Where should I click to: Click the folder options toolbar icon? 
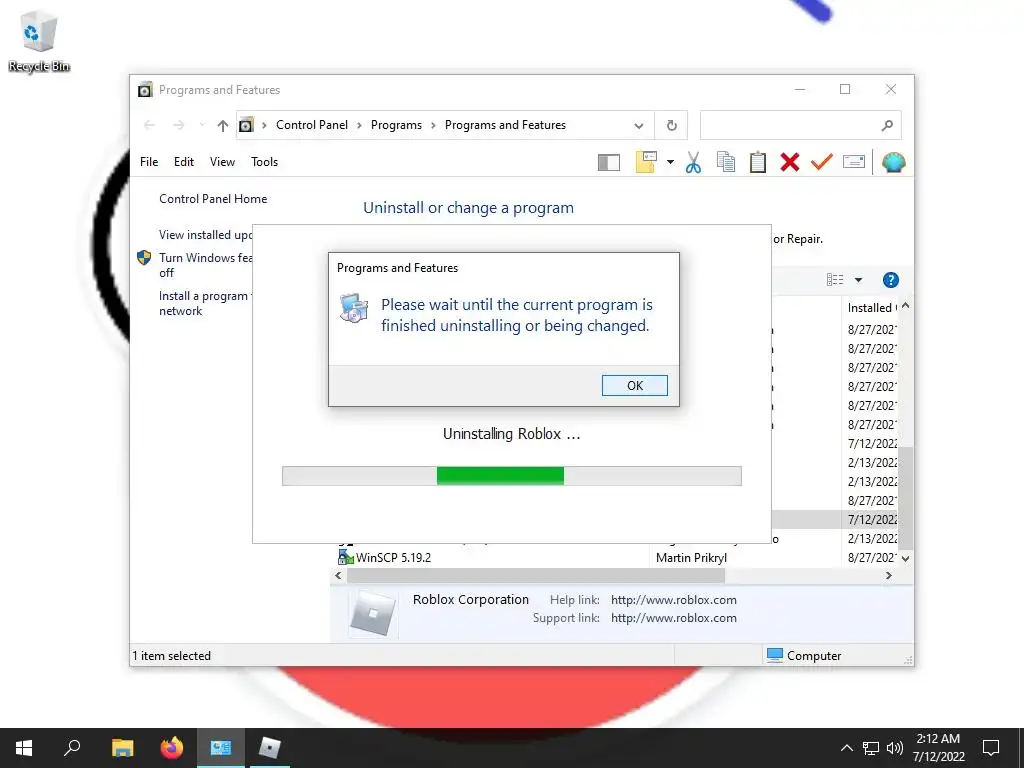[x=646, y=162]
